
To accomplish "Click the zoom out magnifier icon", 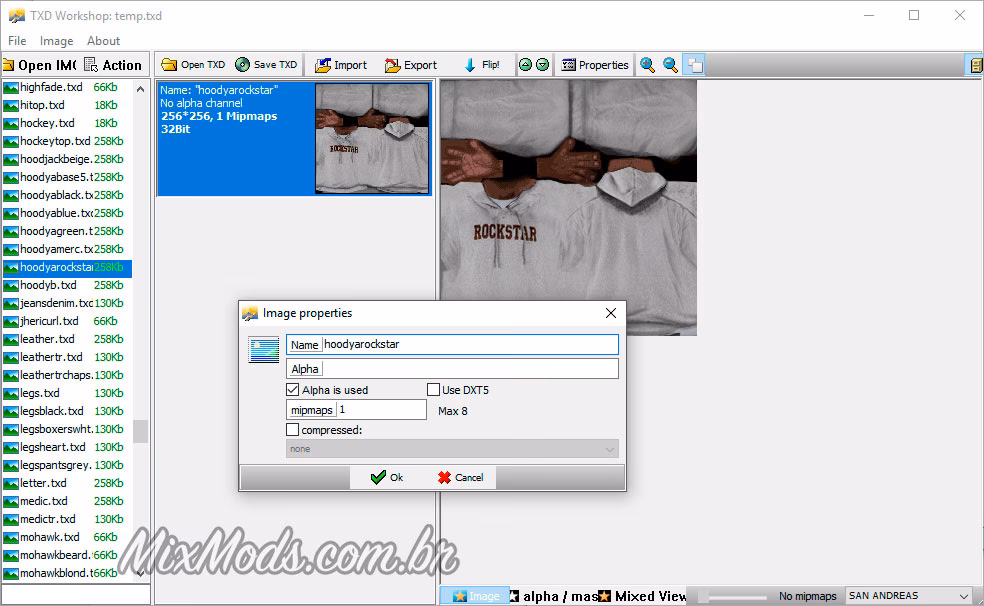I will point(670,65).
